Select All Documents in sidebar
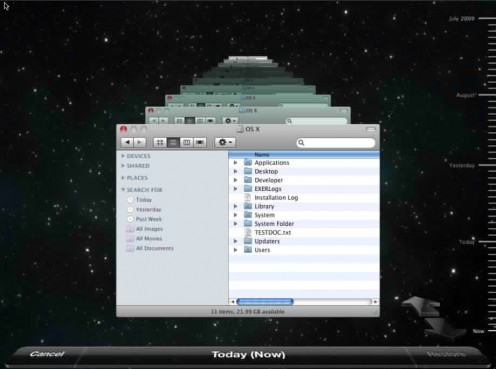Viewport: 496px width, 369px height. tap(155, 248)
